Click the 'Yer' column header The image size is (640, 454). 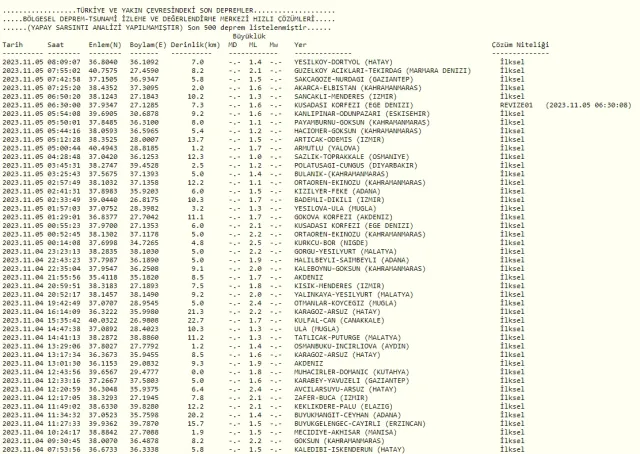coord(300,46)
